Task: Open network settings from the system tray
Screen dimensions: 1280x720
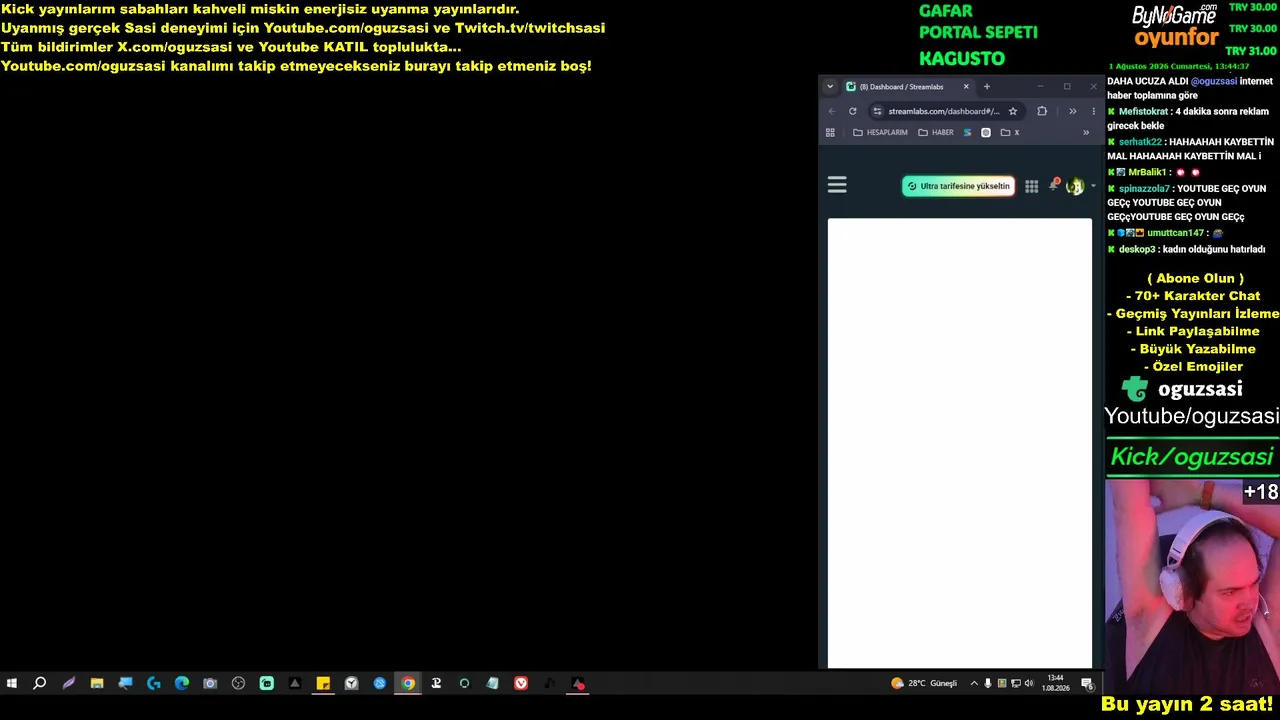Action: click(1016, 684)
